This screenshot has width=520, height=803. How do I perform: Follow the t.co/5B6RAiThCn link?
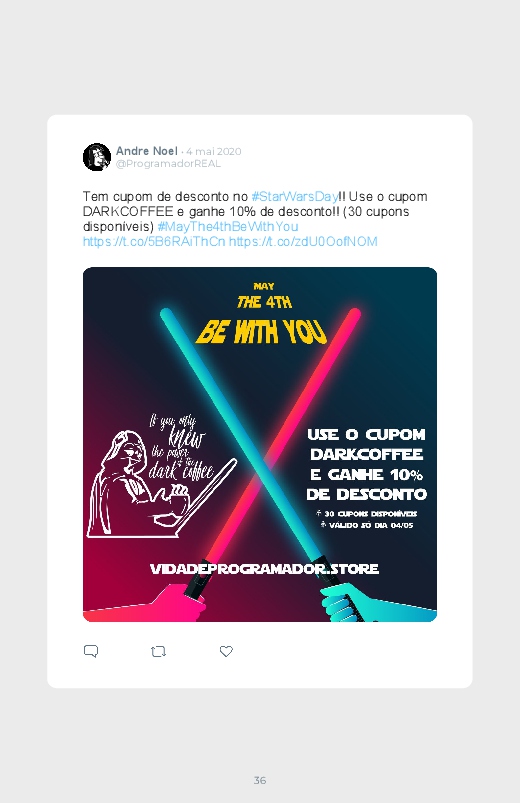[154, 241]
